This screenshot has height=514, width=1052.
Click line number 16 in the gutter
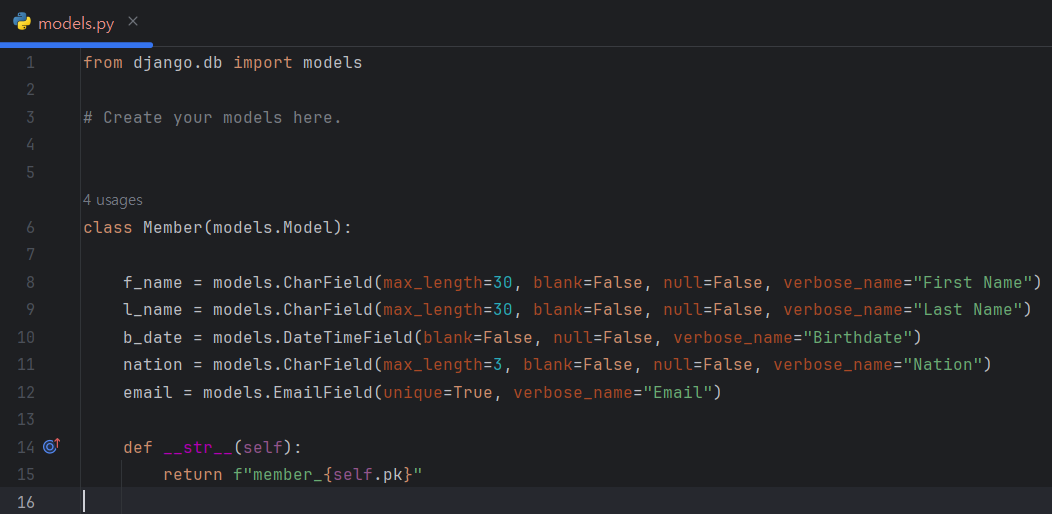[25, 501]
